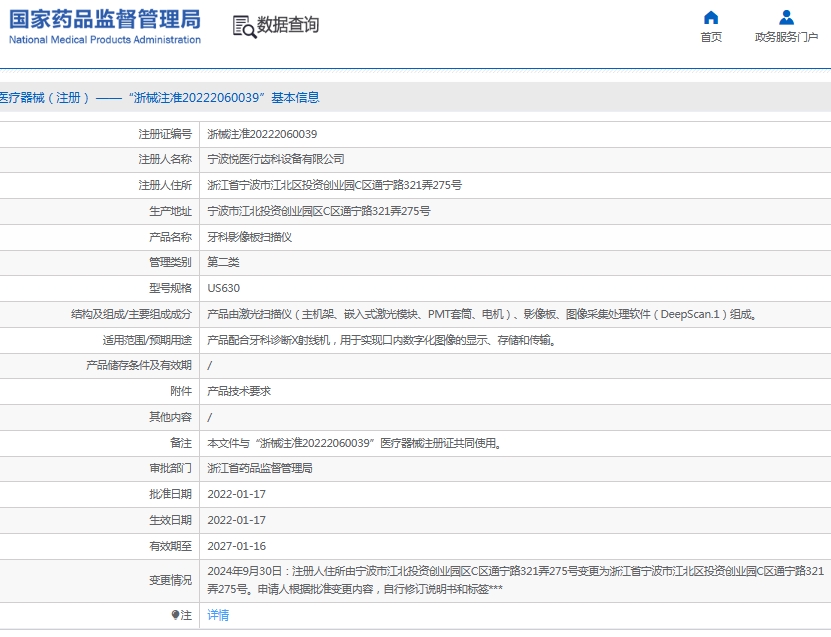Click the 型号规格 row label
The image size is (831, 637).
coord(170,288)
